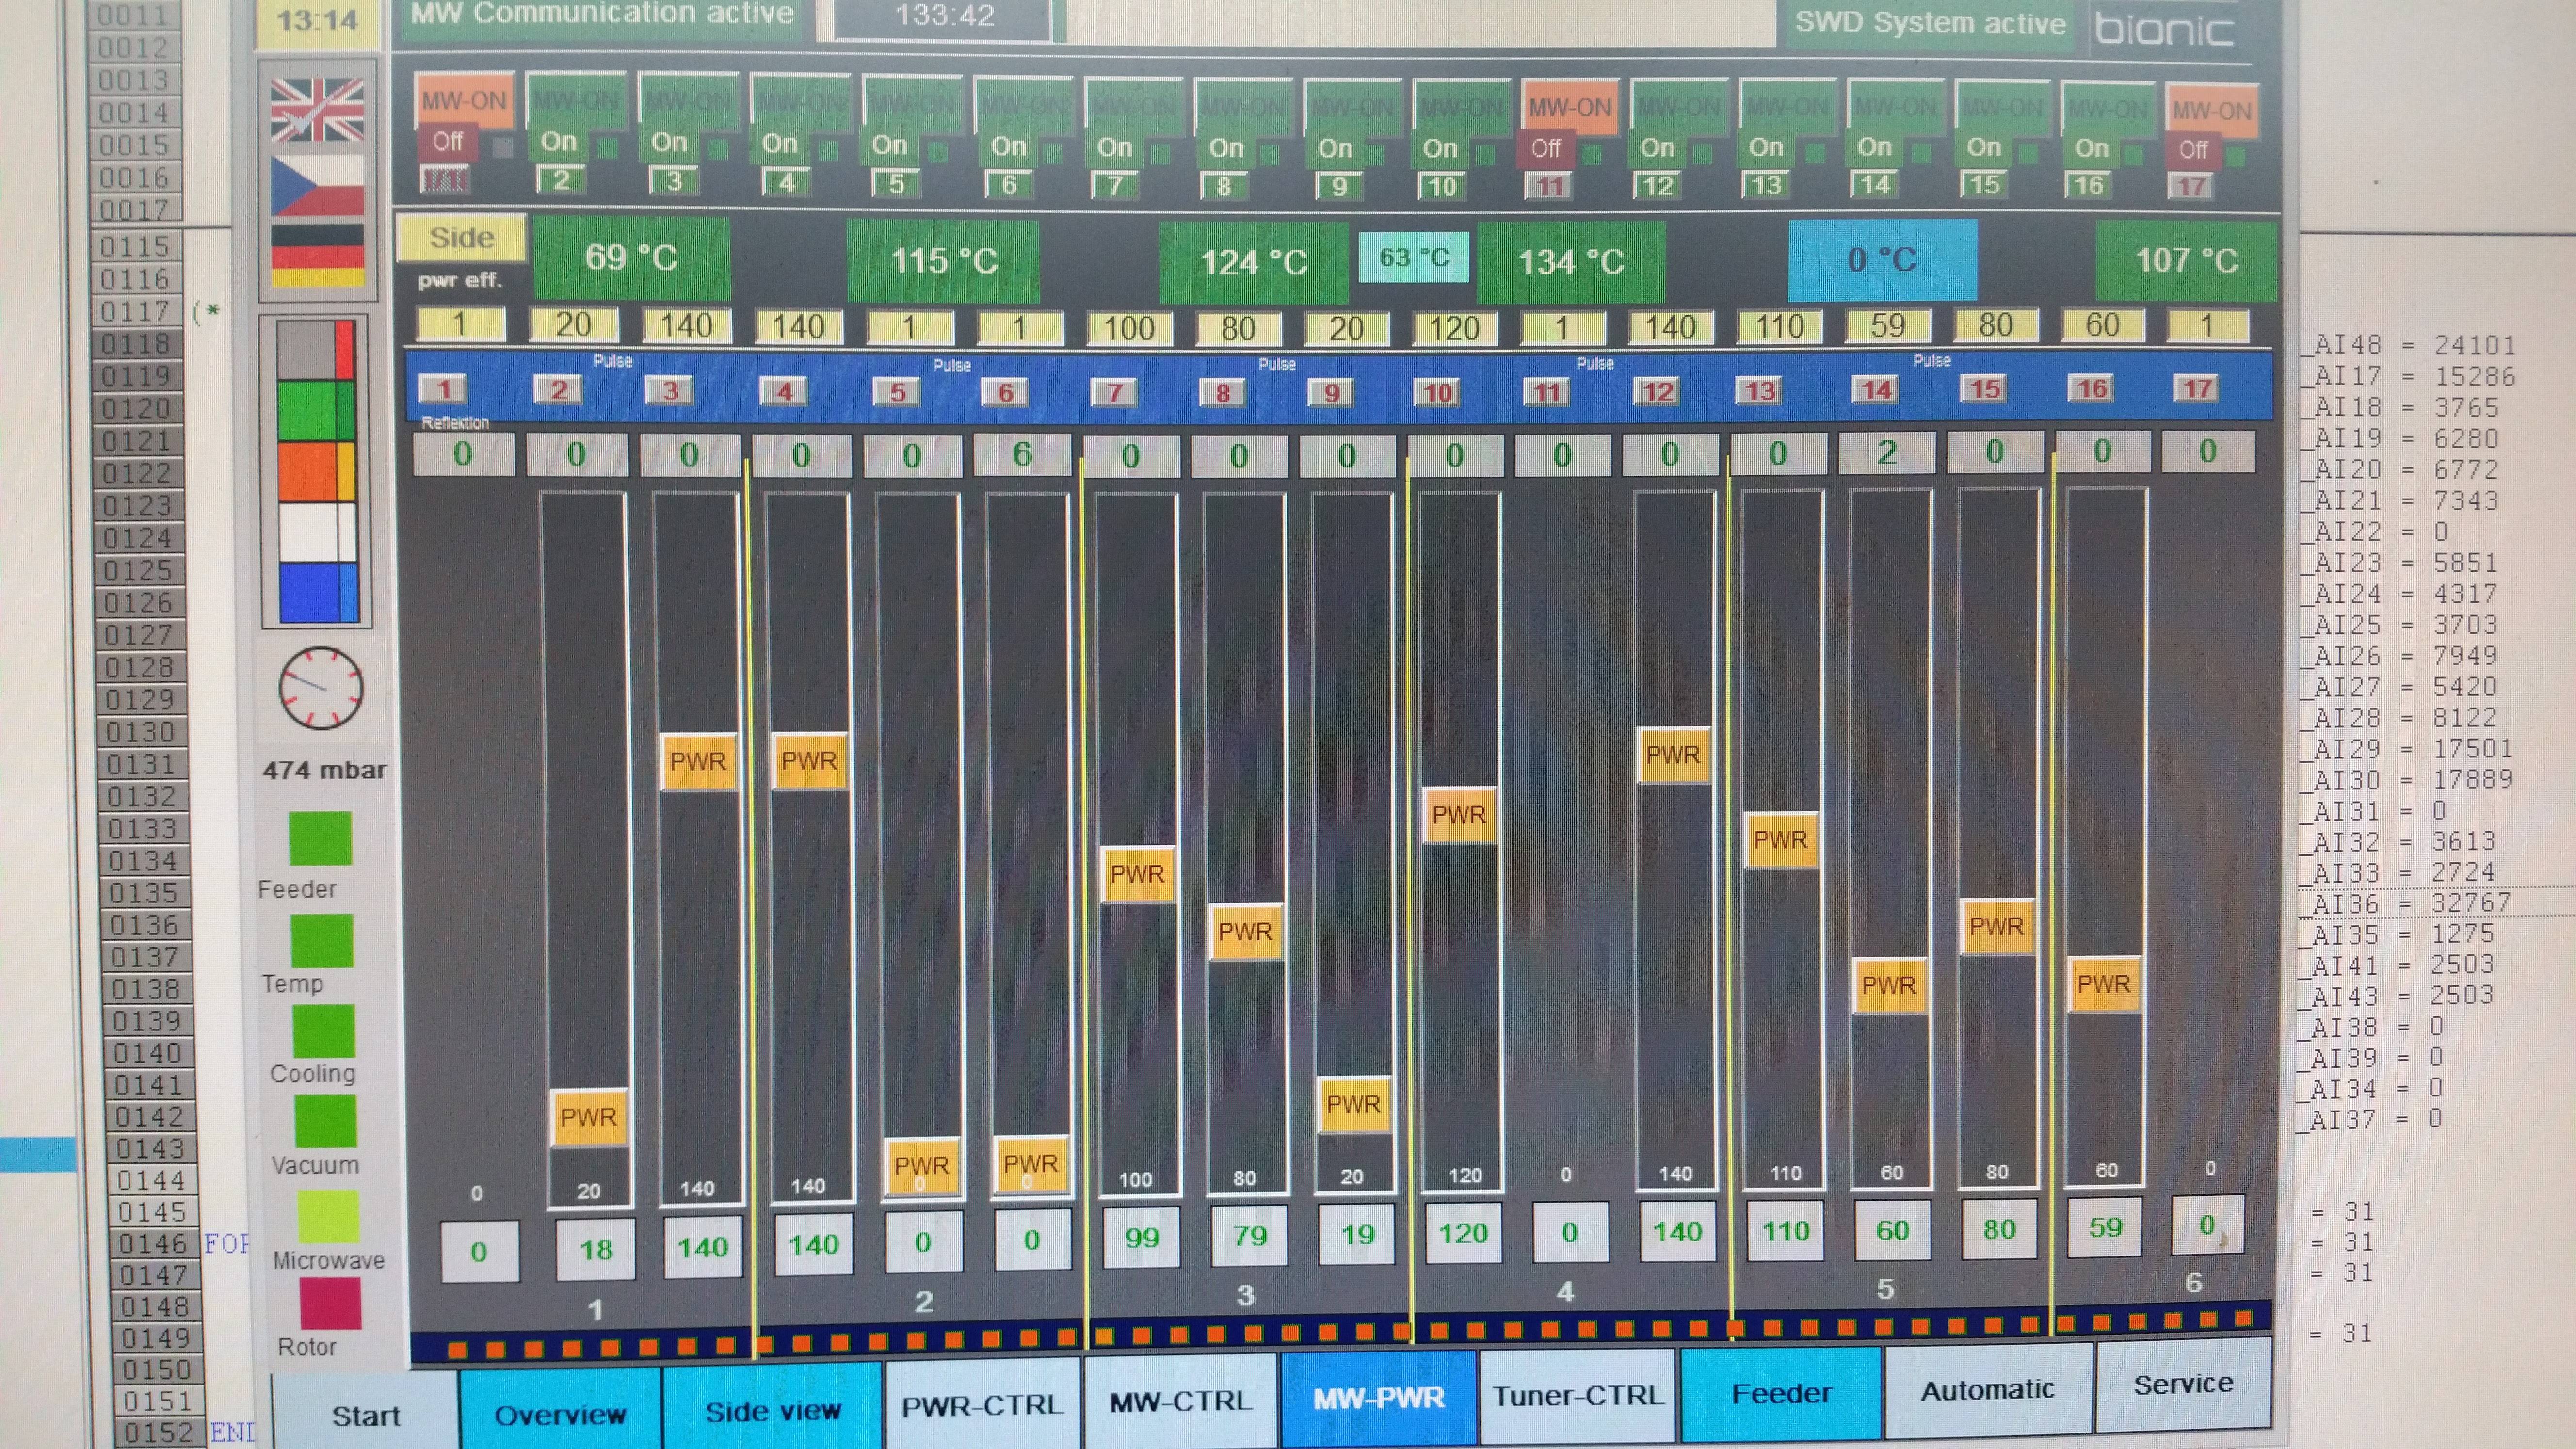Click the pressure gauge clock icon

pyautogui.click(x=320, y=688)
